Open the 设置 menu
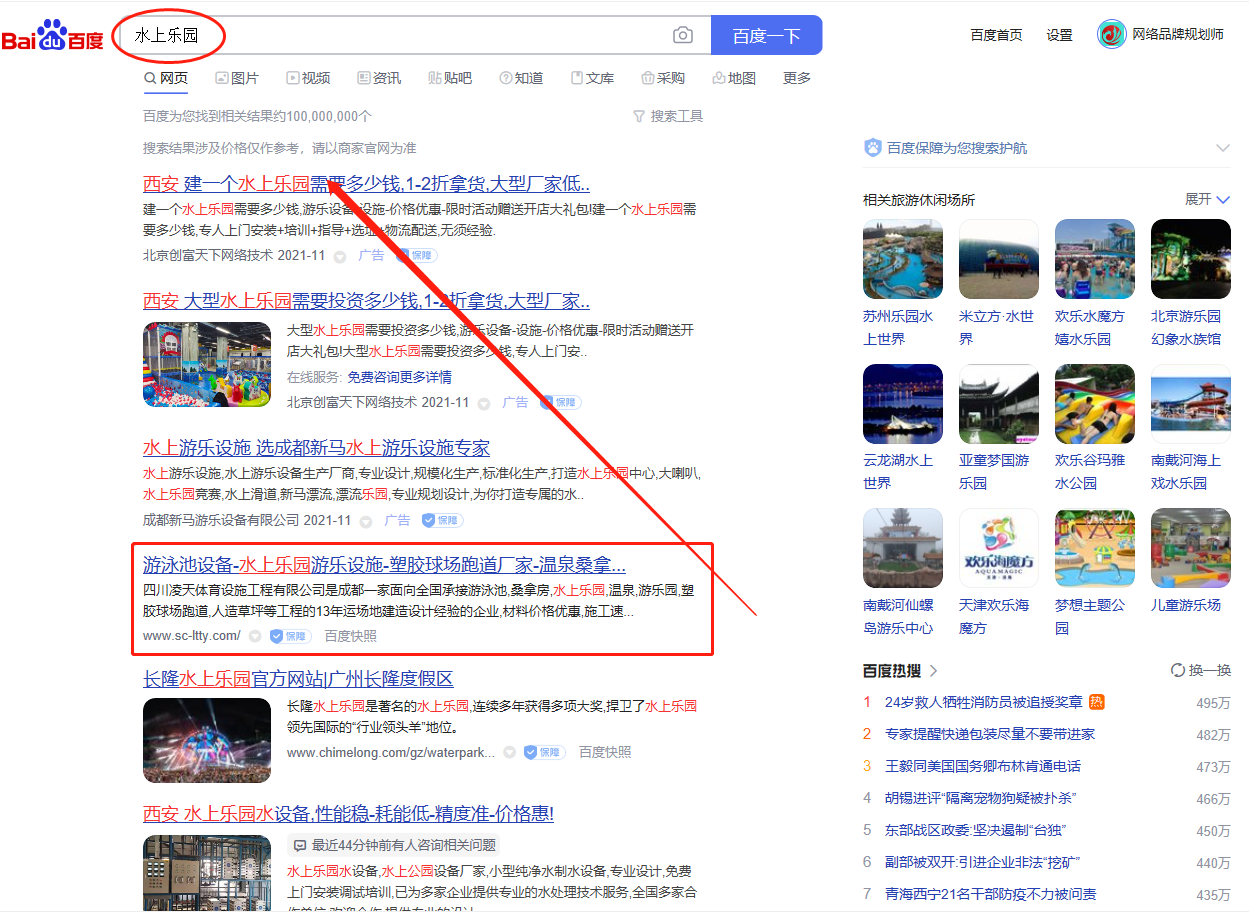Viewport: 1249px width, 913px height. [1059, 35]
